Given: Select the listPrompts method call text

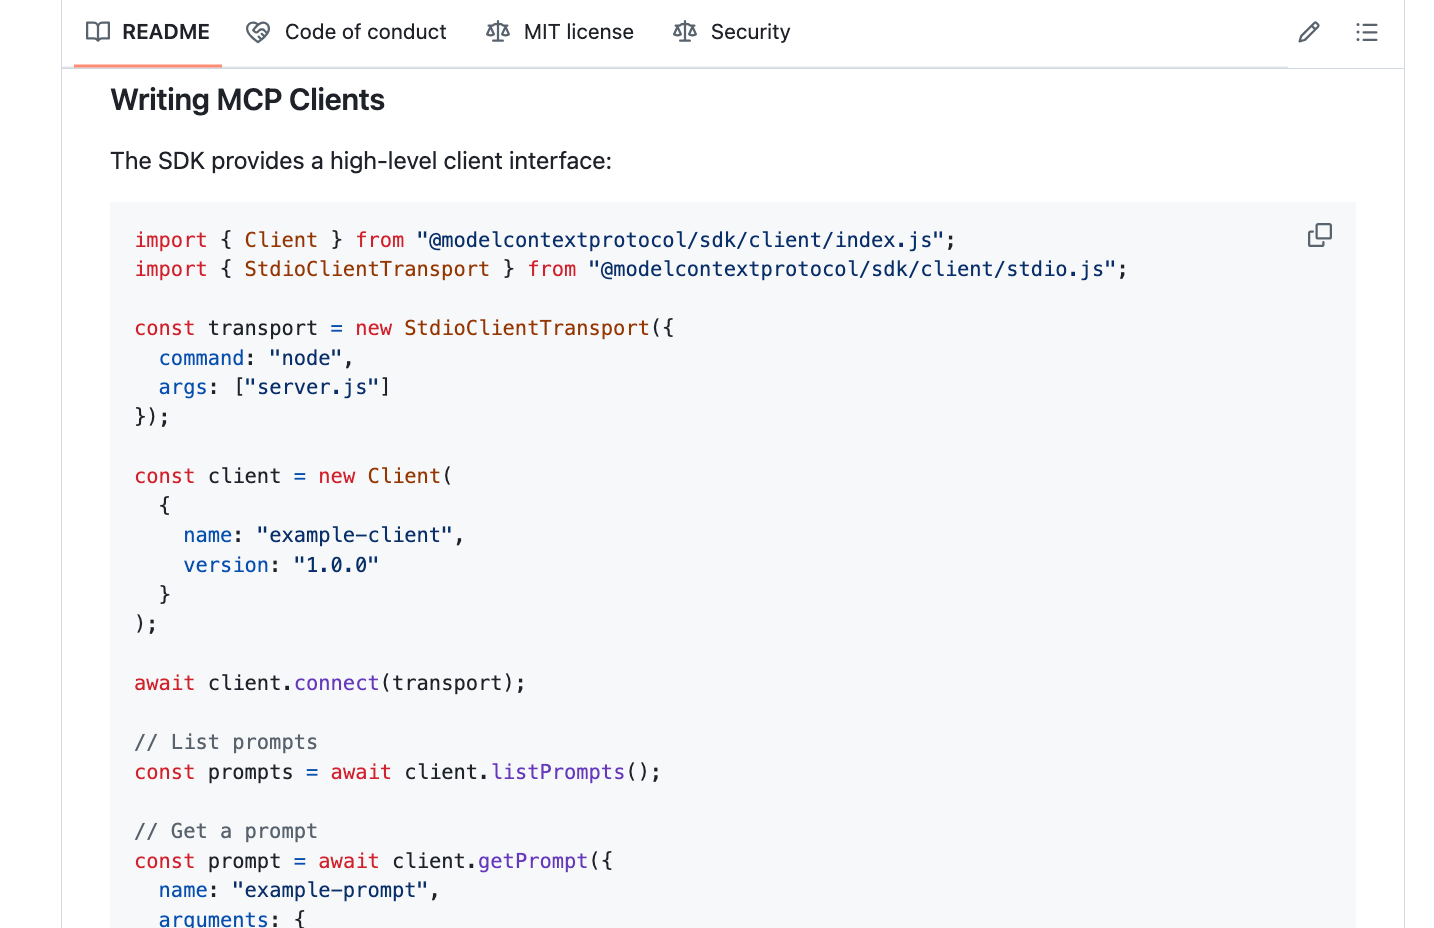Looking at the screenshot, I should coord(558,771).
